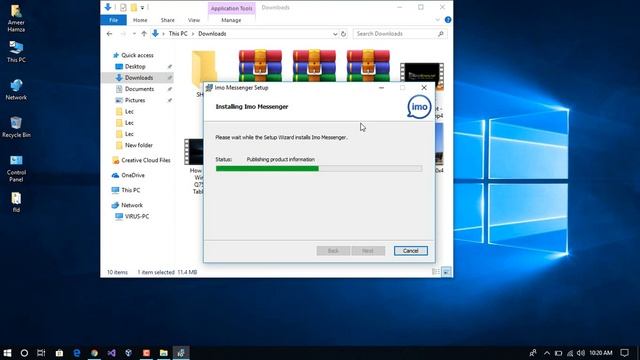
Task: Expand the address bar history dropdown
Action: tap(335, 34)
